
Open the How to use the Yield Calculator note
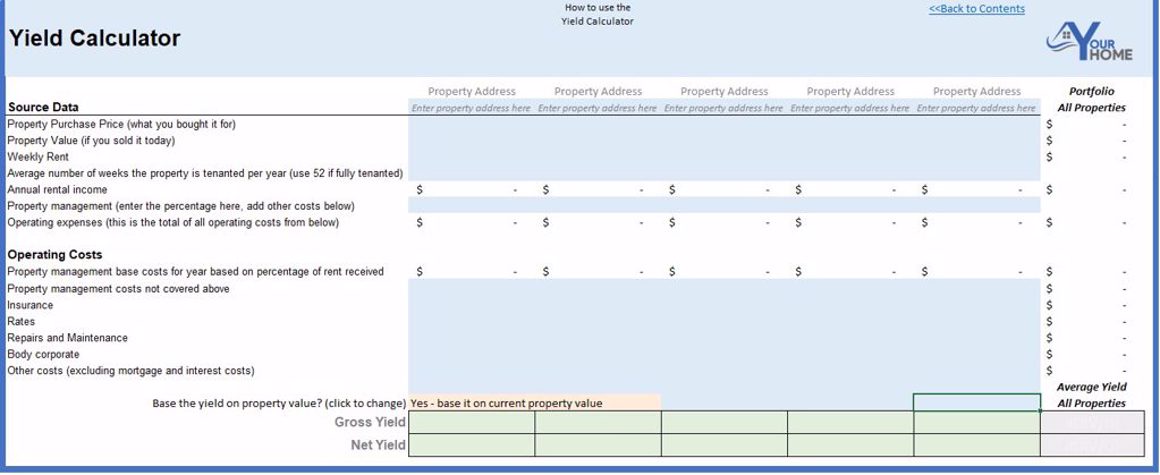[x=597, y=15]
